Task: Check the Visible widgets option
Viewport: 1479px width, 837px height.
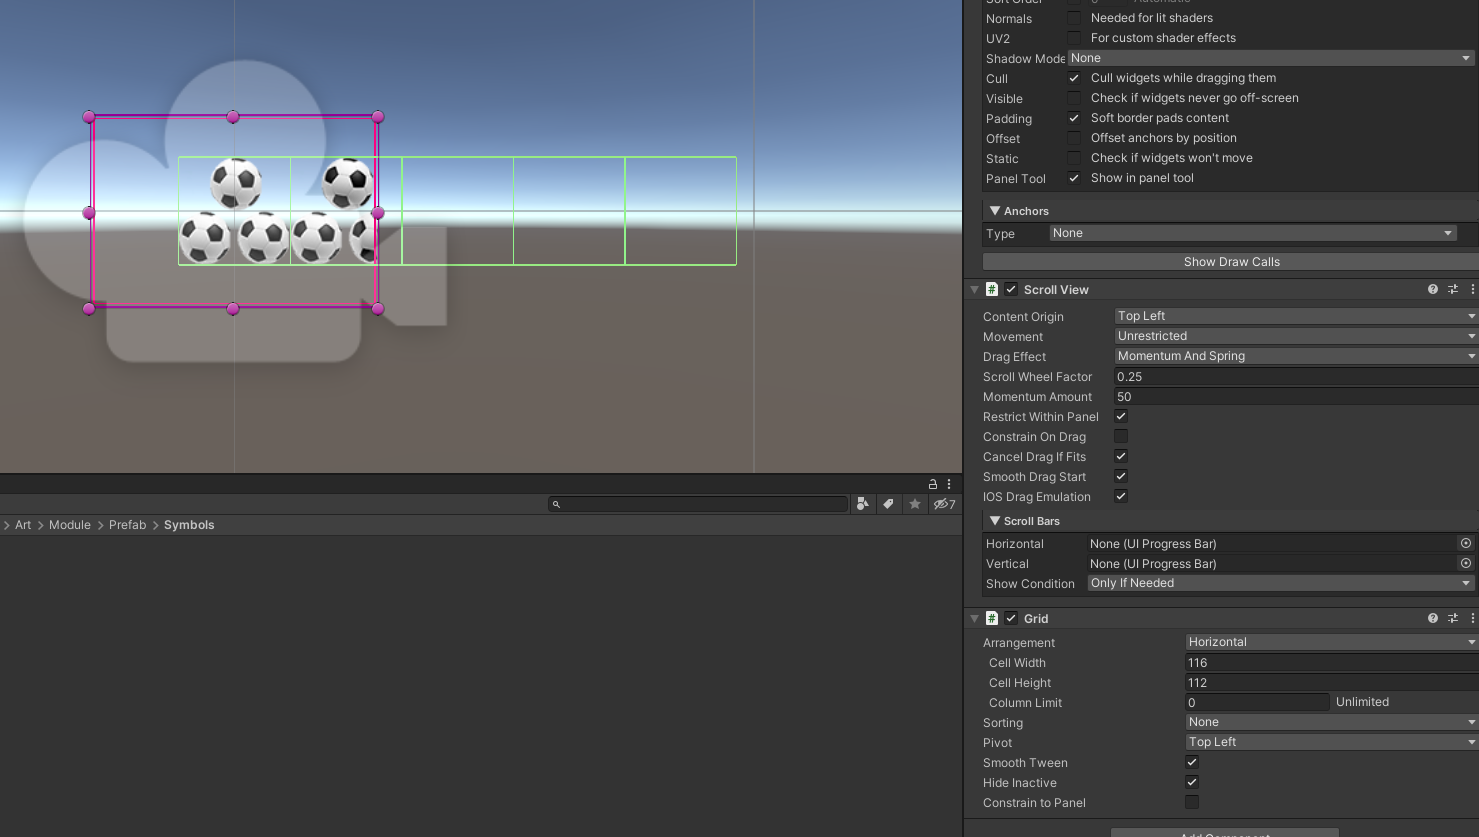Action: [1074, 98]
